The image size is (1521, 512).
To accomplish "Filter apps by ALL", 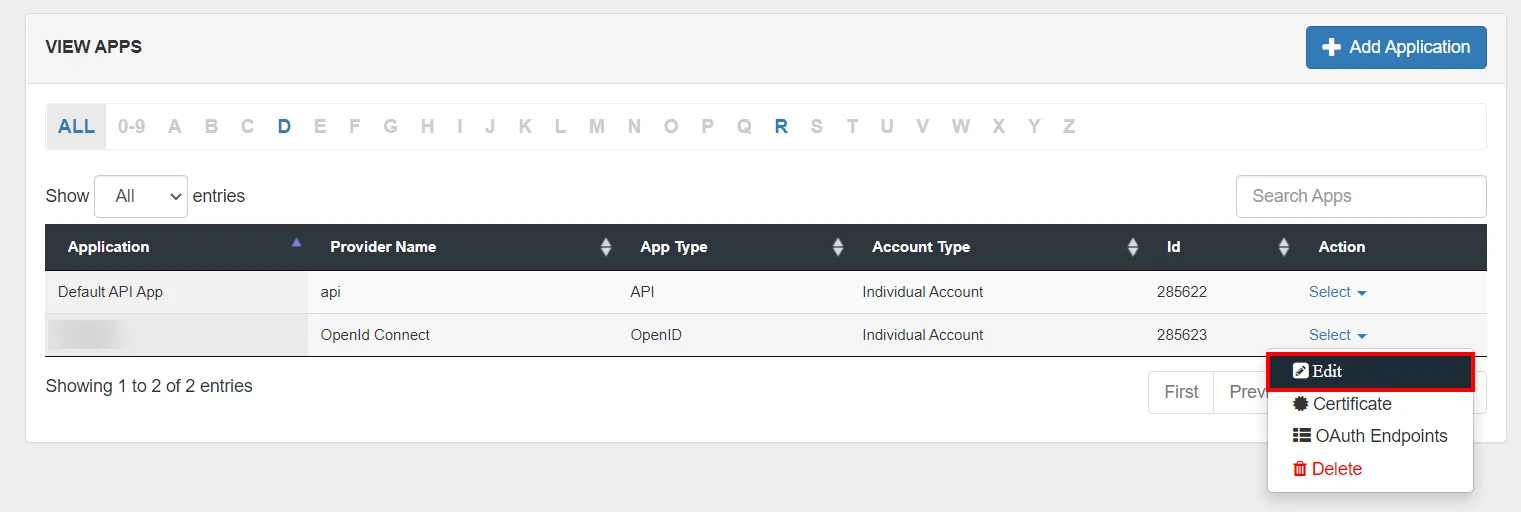I will point(76,126).
